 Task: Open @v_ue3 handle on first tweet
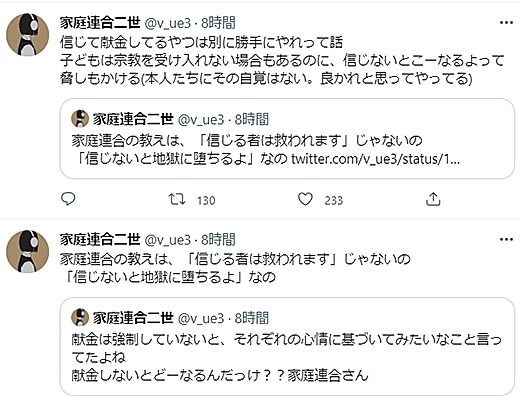(x=168, y=23)
